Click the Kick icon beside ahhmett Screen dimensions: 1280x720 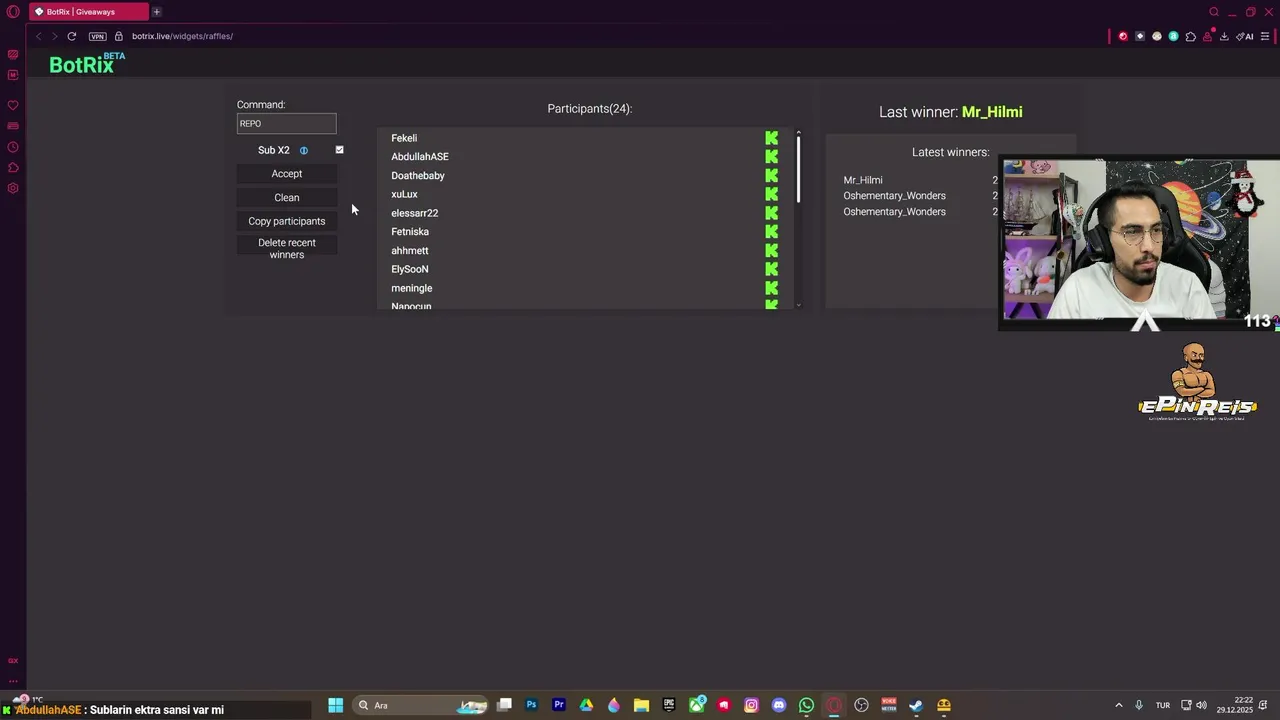pyautogui.click(x=771, y=251)
